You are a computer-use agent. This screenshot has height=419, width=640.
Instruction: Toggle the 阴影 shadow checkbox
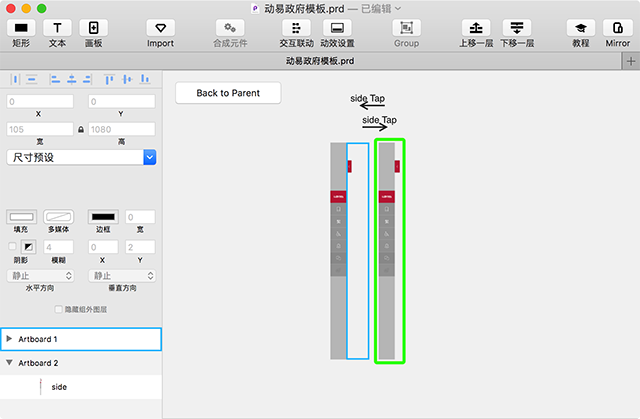click(12, 246)
